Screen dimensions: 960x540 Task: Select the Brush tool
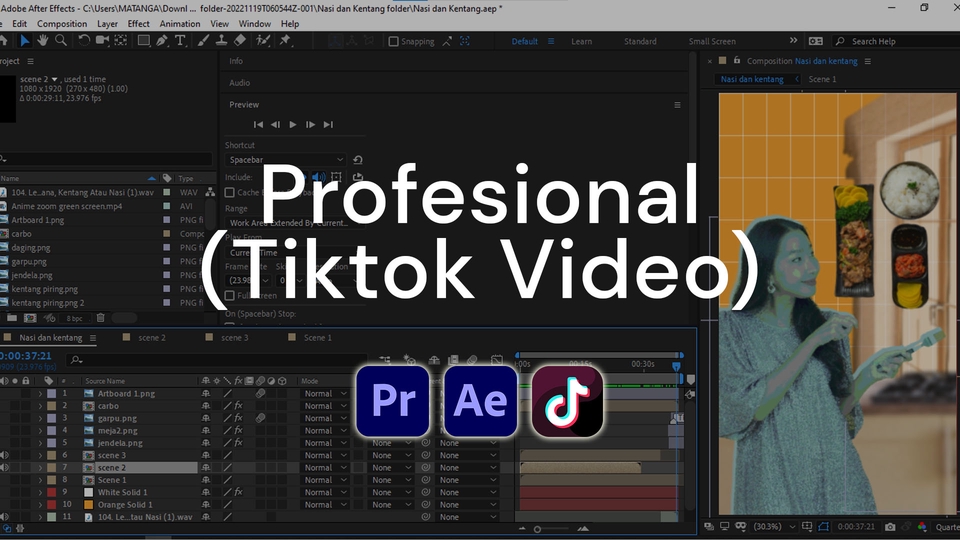click(x=203, y=40)
